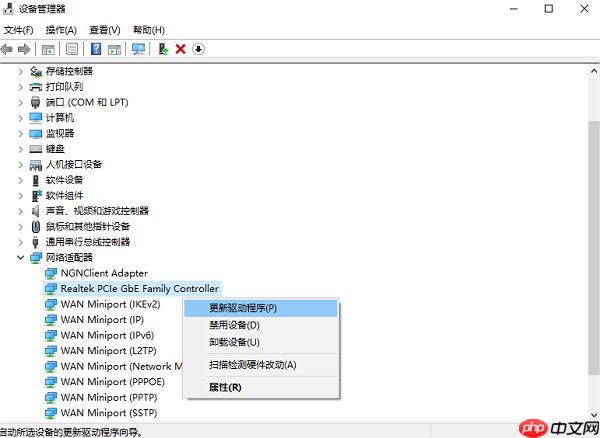Viewport: 600px width, 438px height.
Task: Expand the 通用串行总线控制器 category
Action: (x=21, y=242)
